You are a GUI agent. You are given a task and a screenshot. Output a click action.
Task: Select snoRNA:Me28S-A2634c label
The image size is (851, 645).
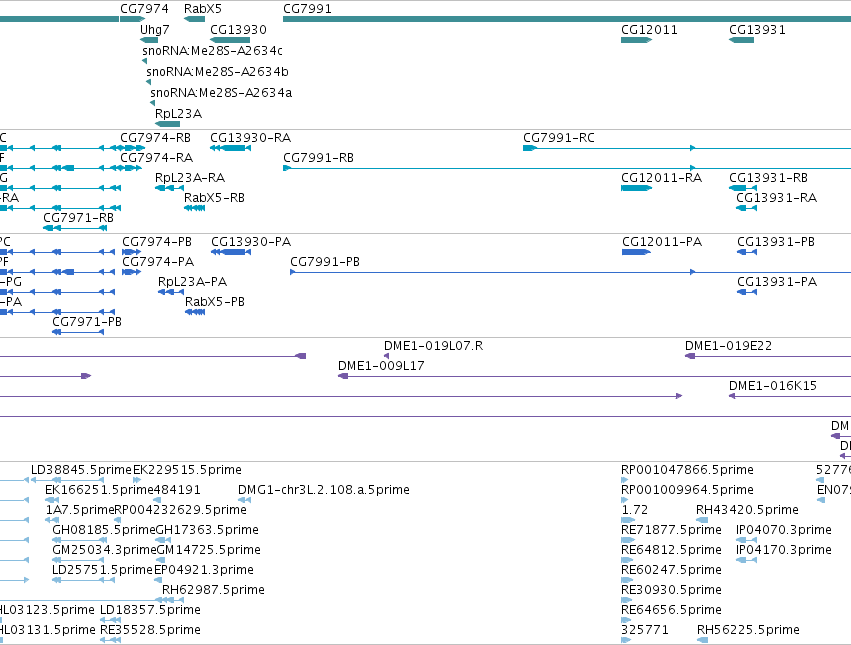(212, 50)
